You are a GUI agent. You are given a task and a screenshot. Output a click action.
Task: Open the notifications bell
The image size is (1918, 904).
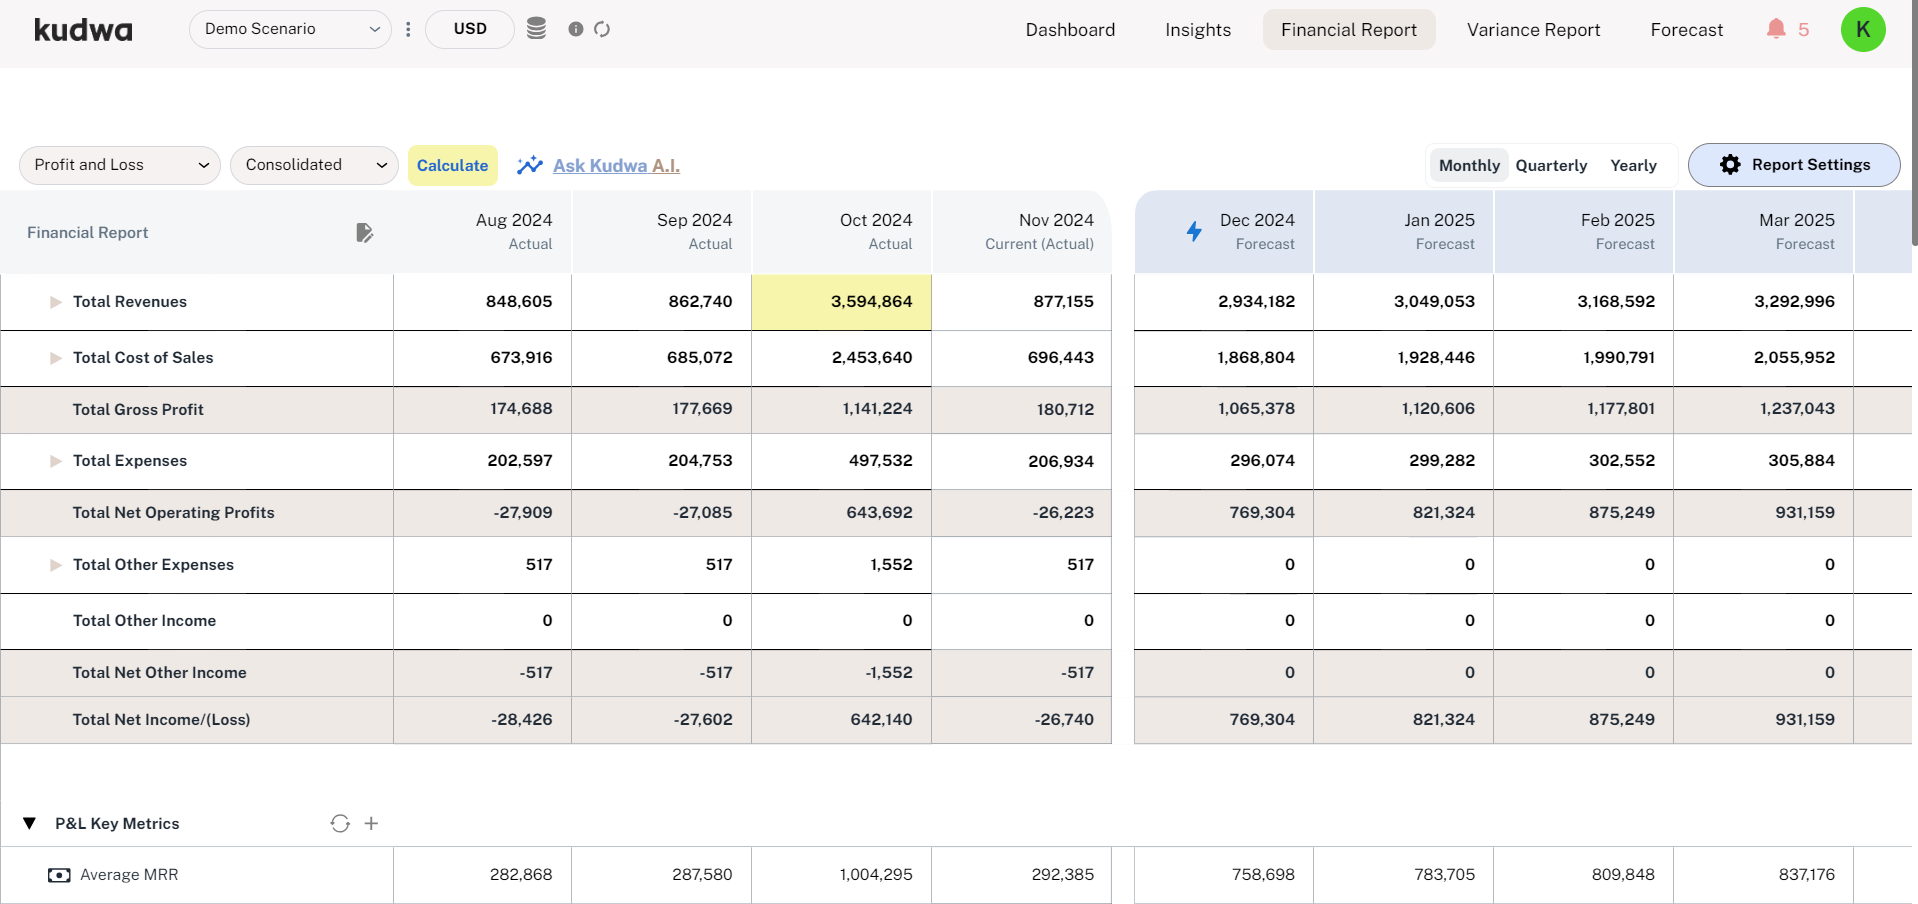1776,29
